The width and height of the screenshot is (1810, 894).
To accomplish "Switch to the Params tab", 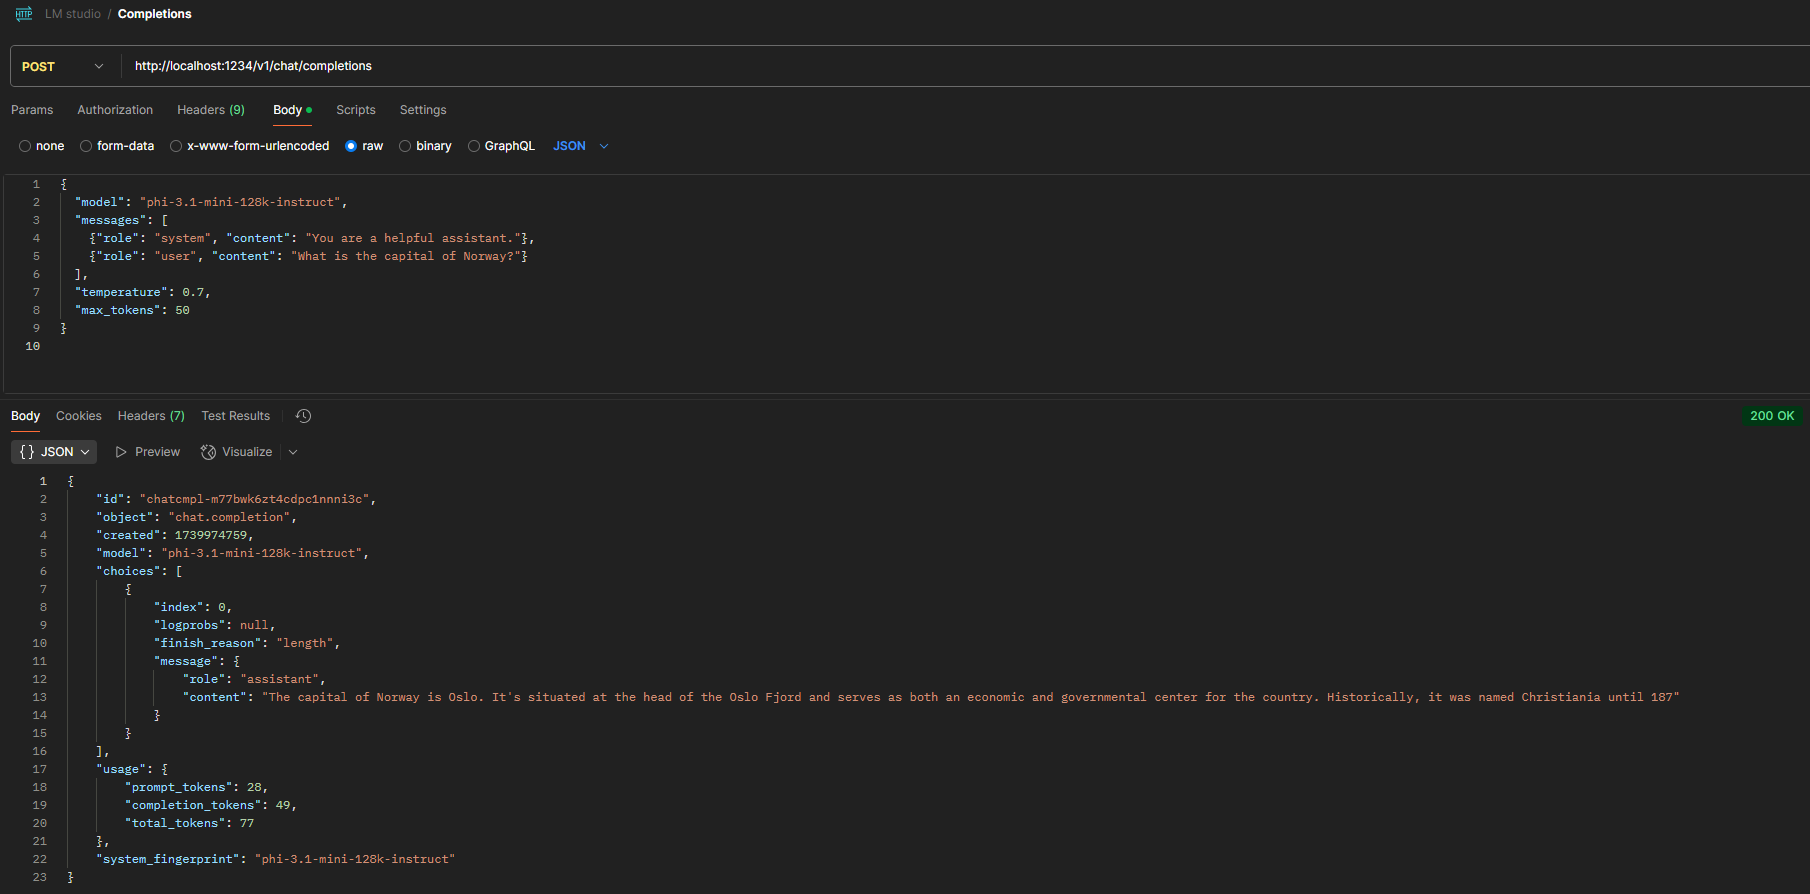I will coord(32,110).
